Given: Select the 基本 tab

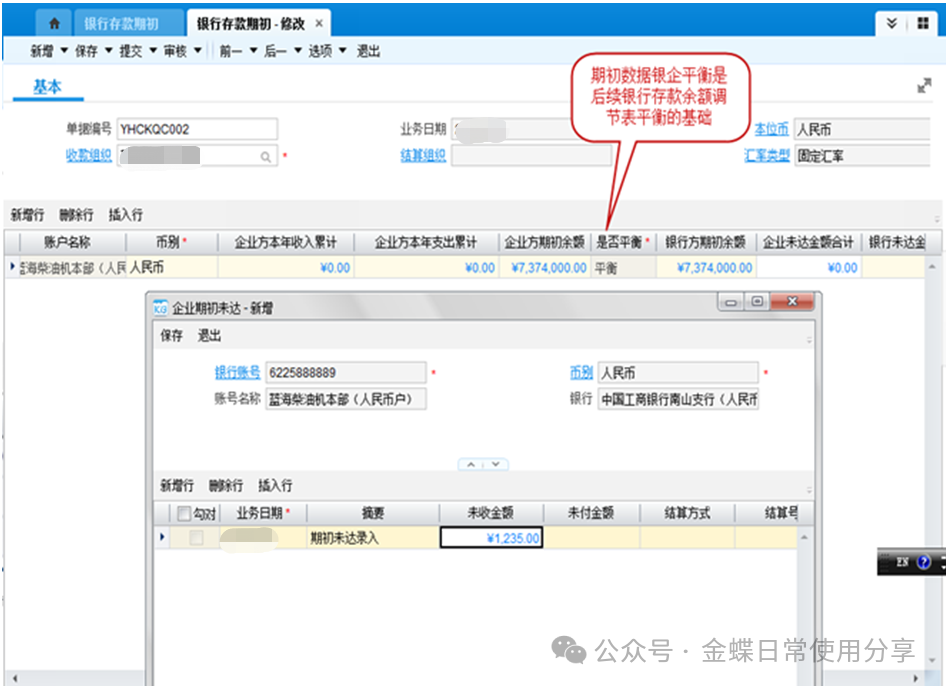Looking at the screenshot, I should [47, 87].
